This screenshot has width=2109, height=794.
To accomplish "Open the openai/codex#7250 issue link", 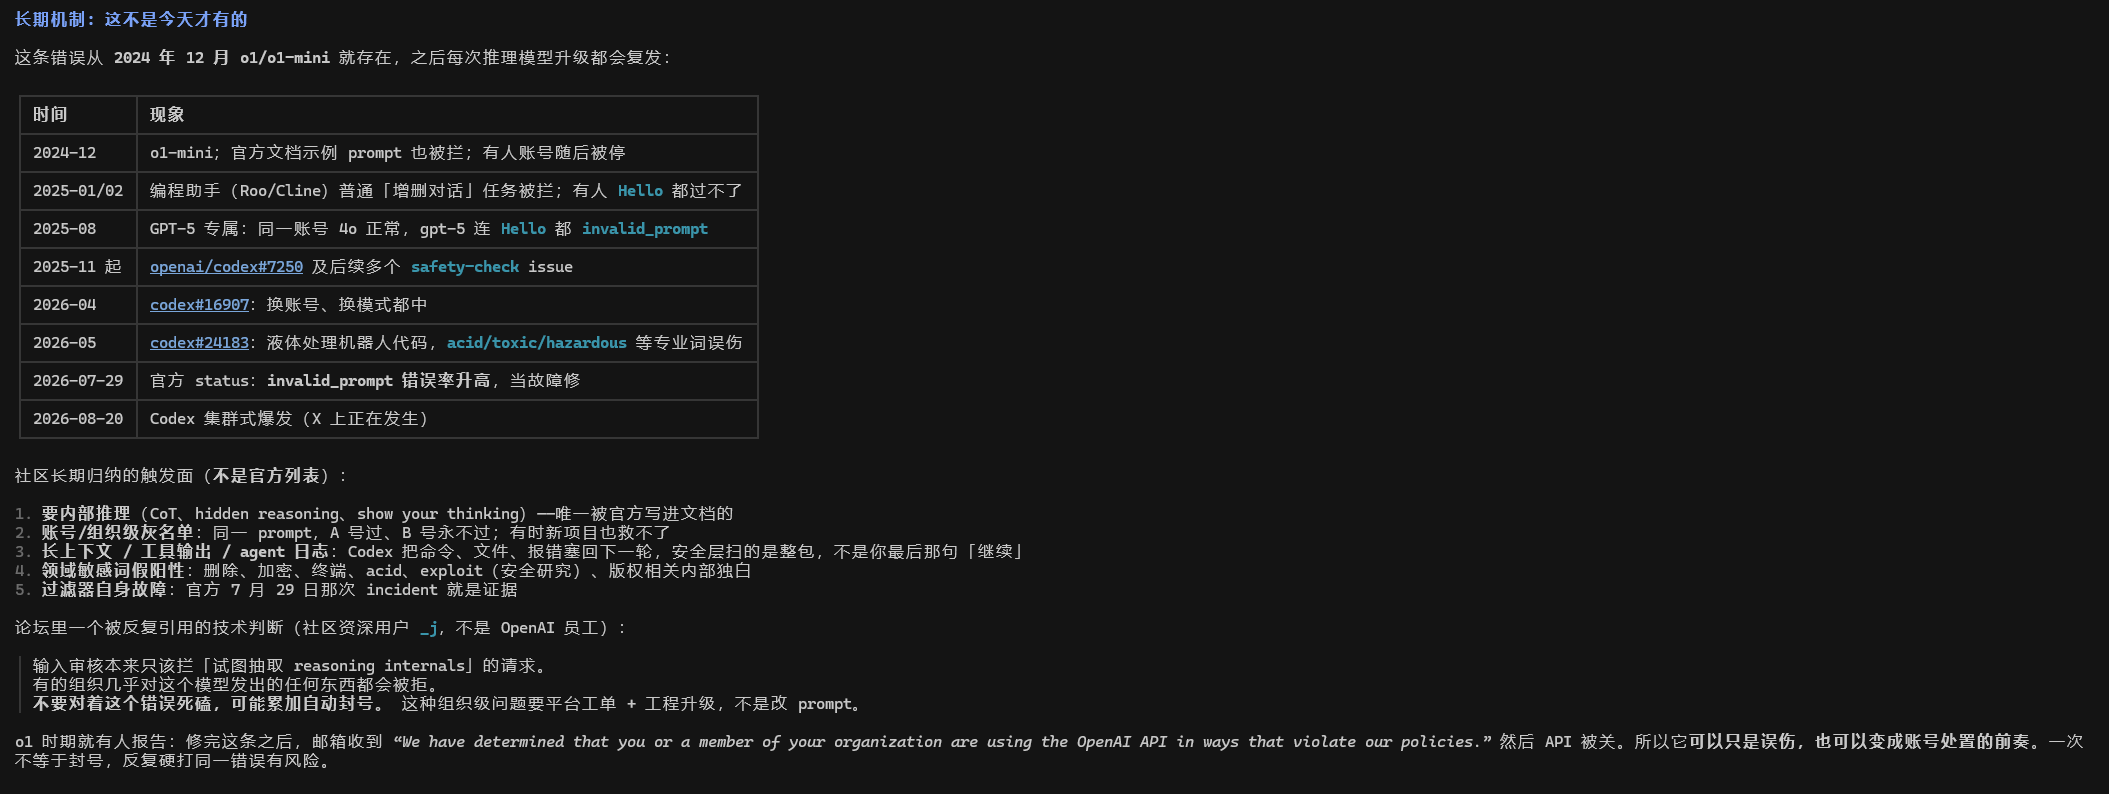I will (226, 267).
